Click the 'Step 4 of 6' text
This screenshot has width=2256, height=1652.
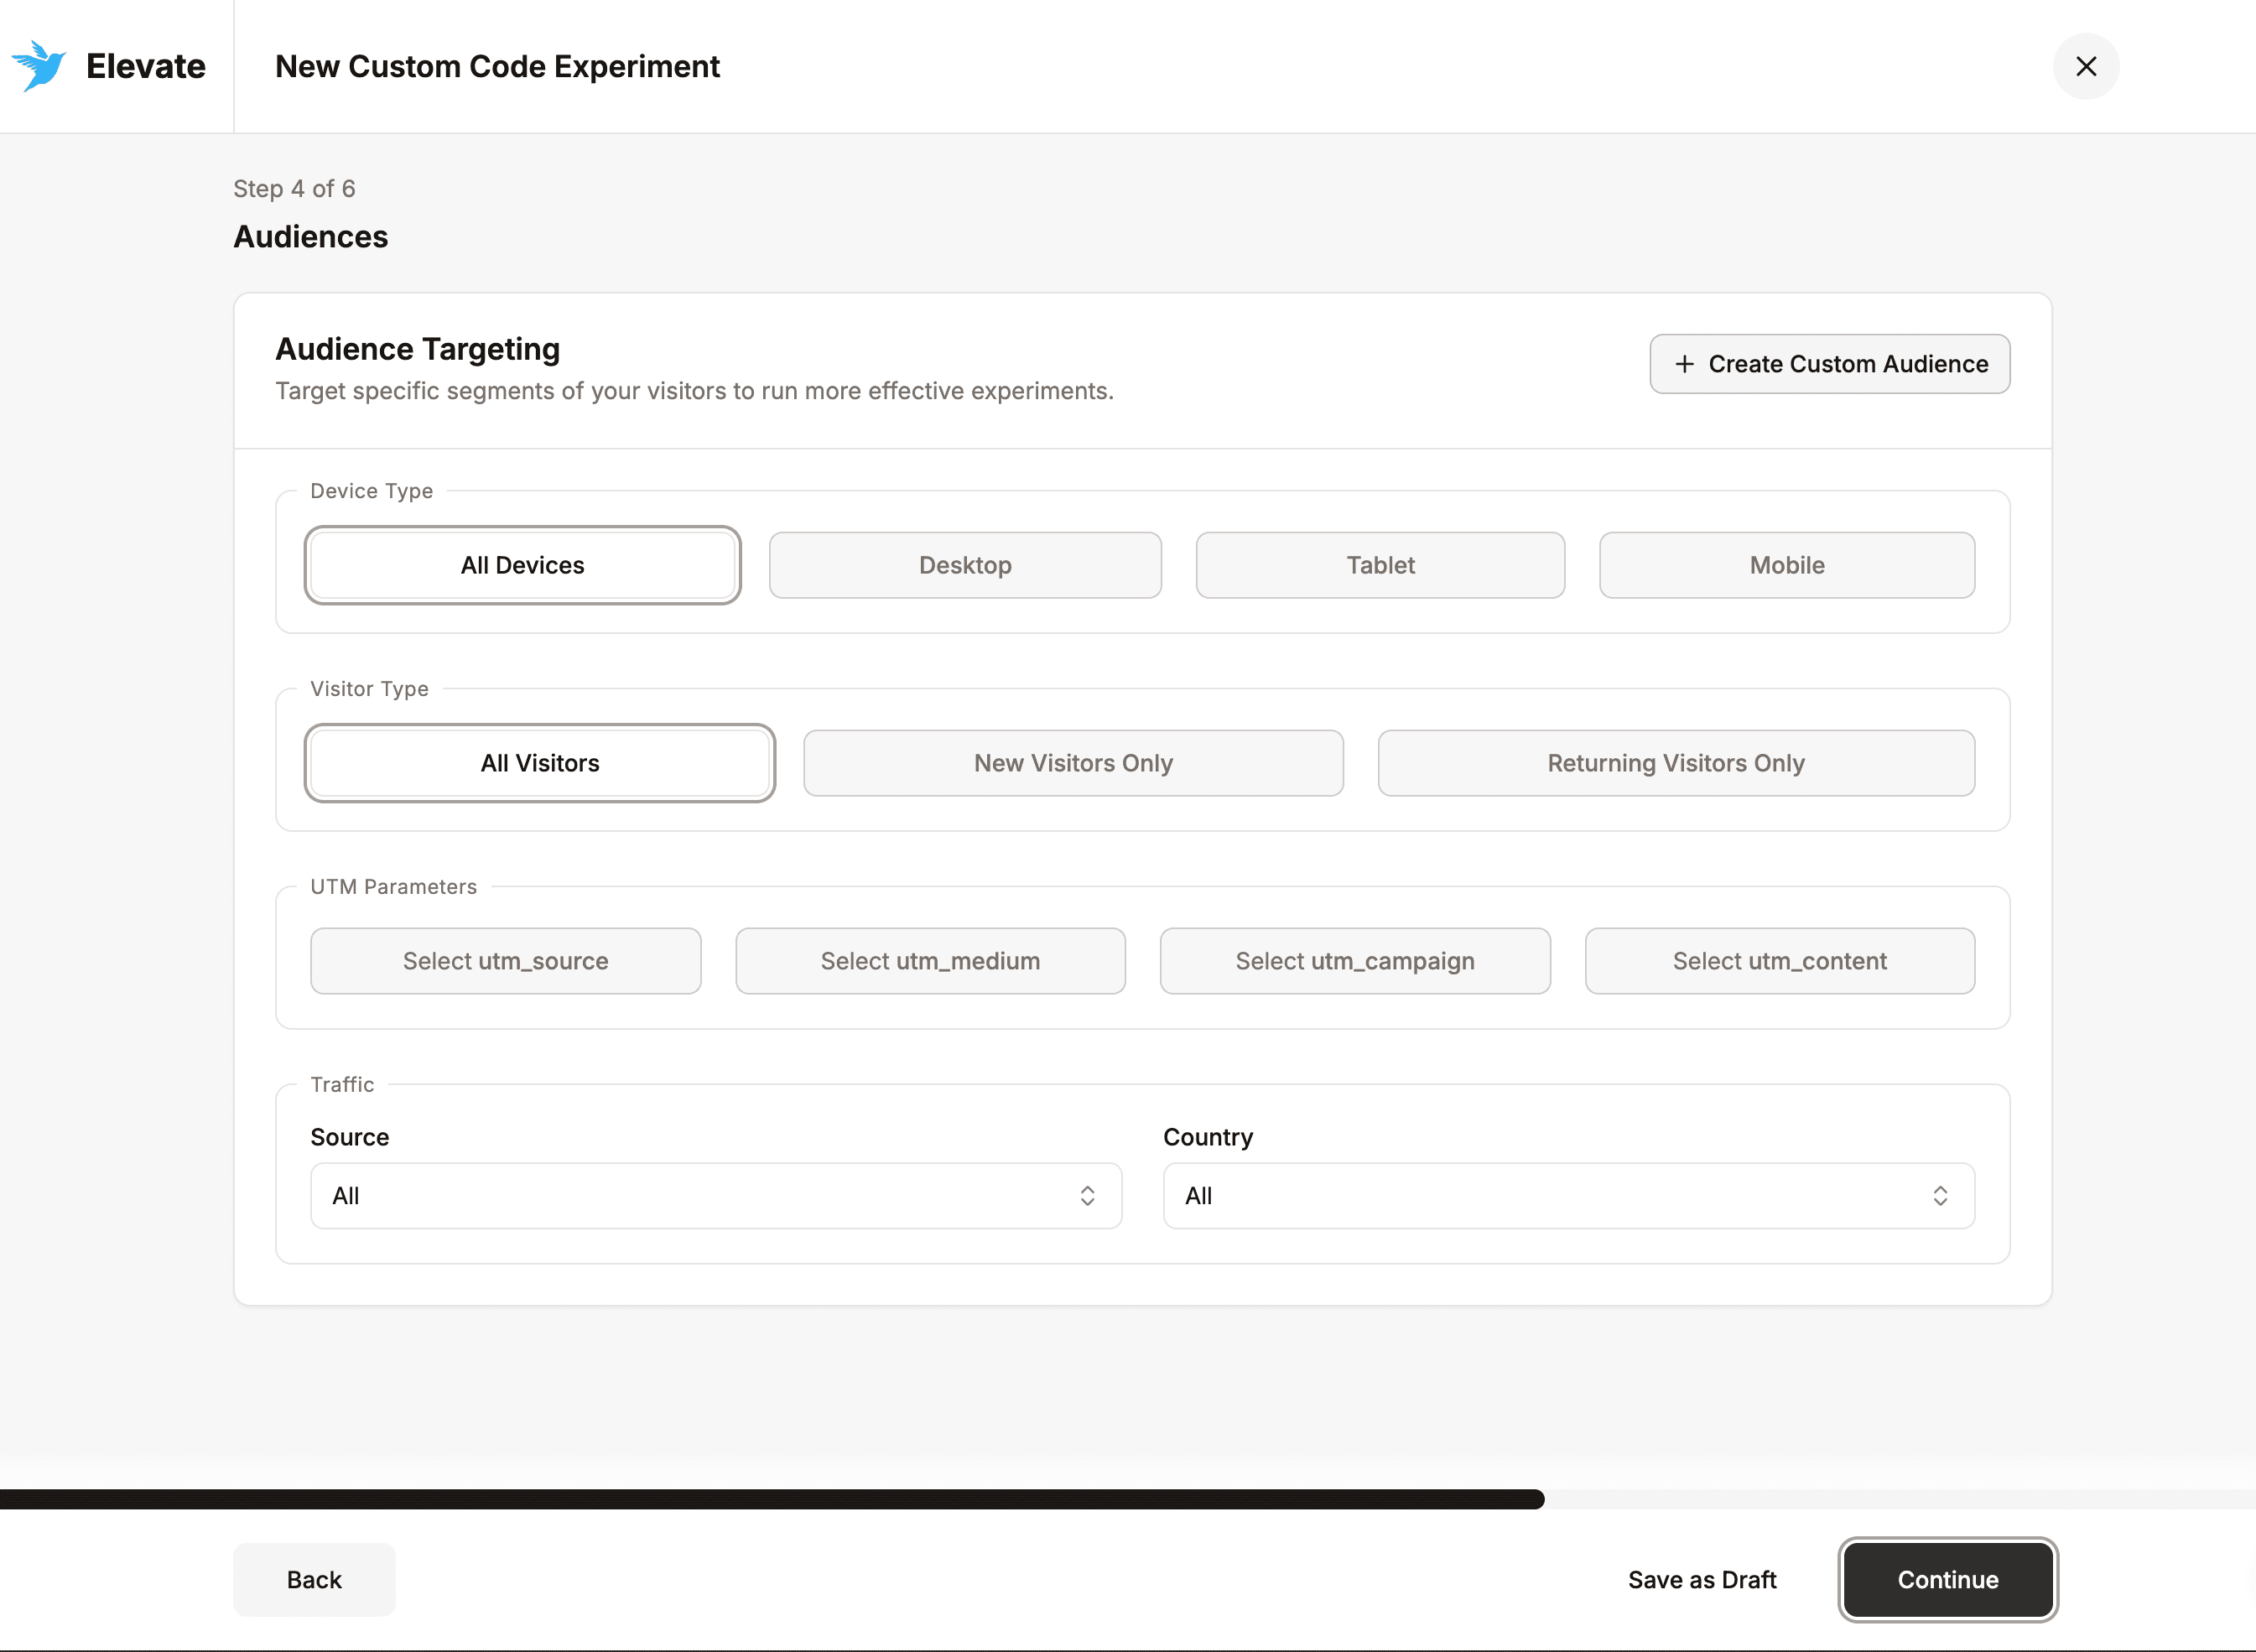(294, 189)
